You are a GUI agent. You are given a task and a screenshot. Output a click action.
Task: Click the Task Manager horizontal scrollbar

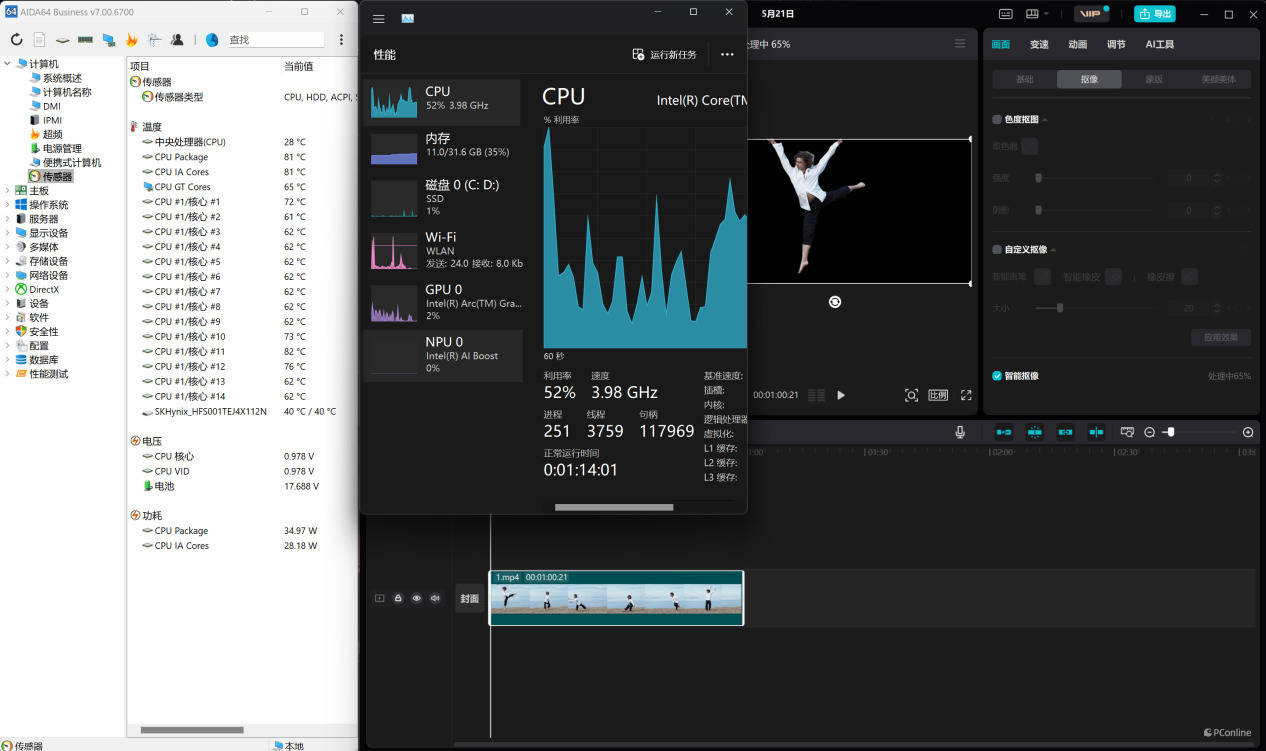(x=614, y=507)
